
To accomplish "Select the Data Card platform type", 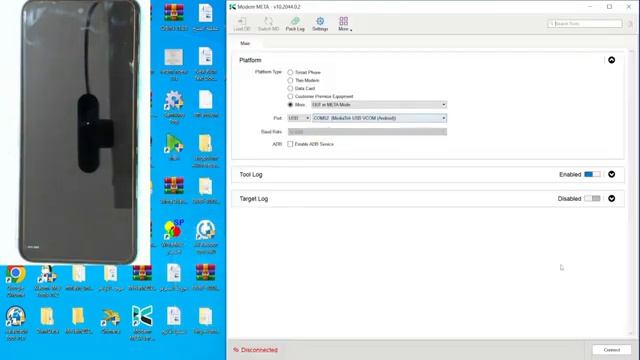I will tap(290, 88).
